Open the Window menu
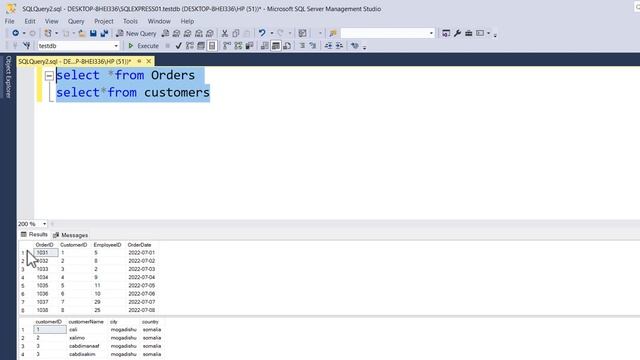 159,21
